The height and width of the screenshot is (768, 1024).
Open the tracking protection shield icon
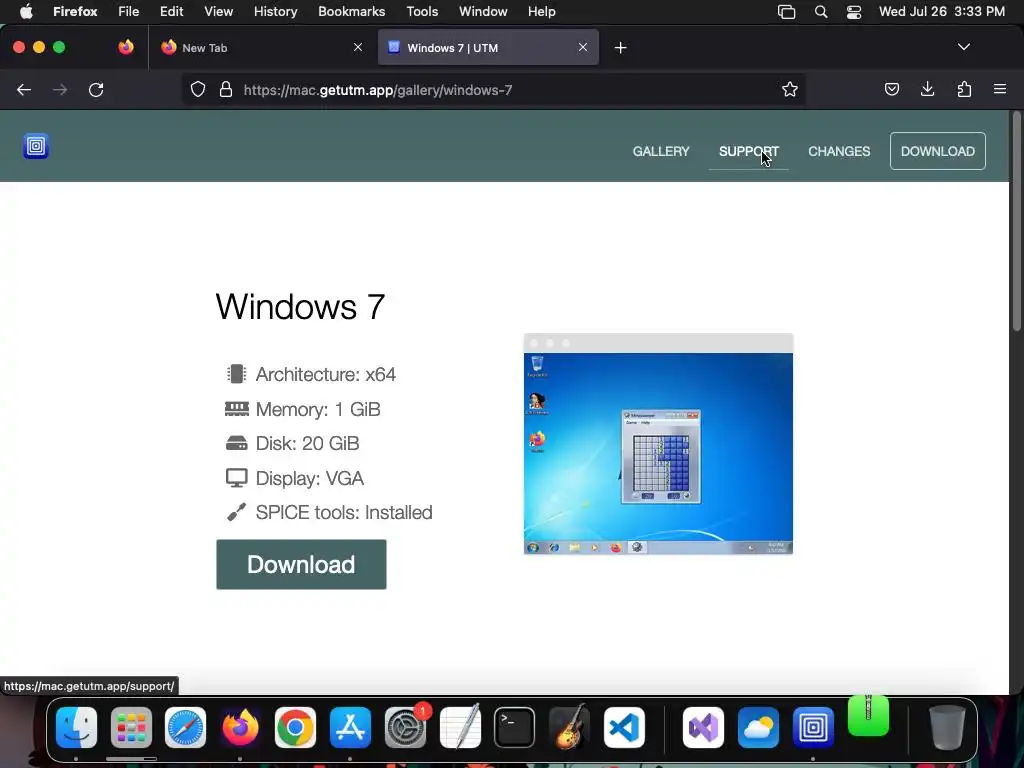pos(198,89)
